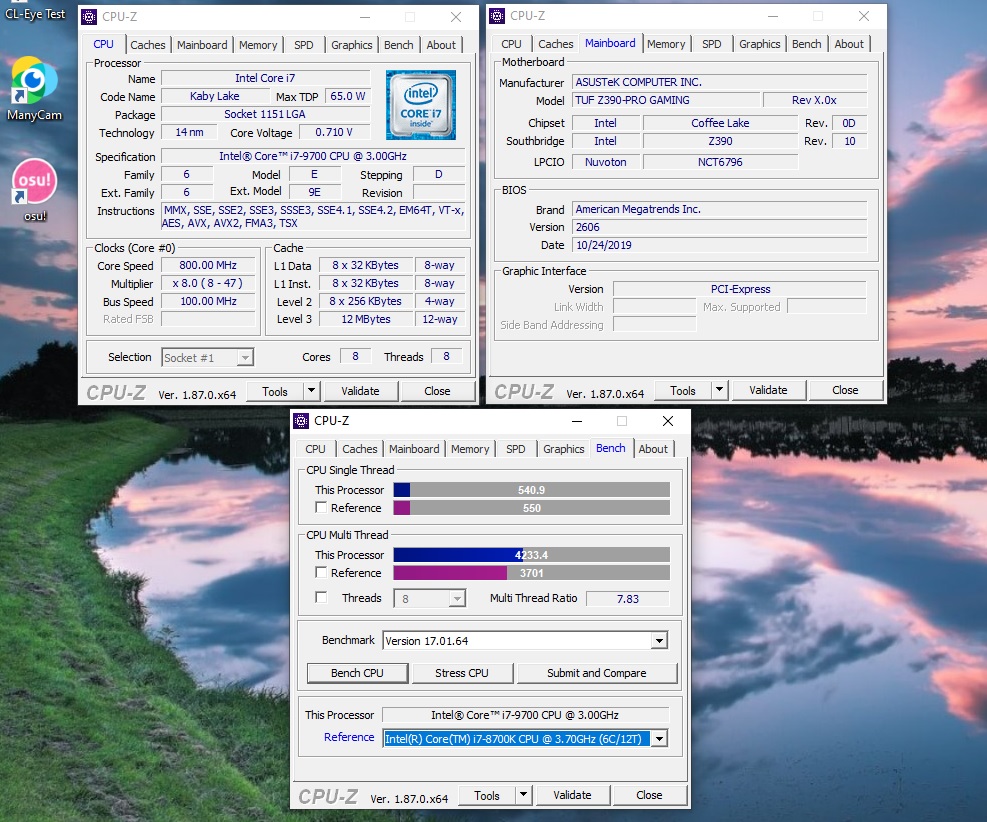Tick the Threads checkbox
Screen dimensions: 987x822
tap(321, 598)
